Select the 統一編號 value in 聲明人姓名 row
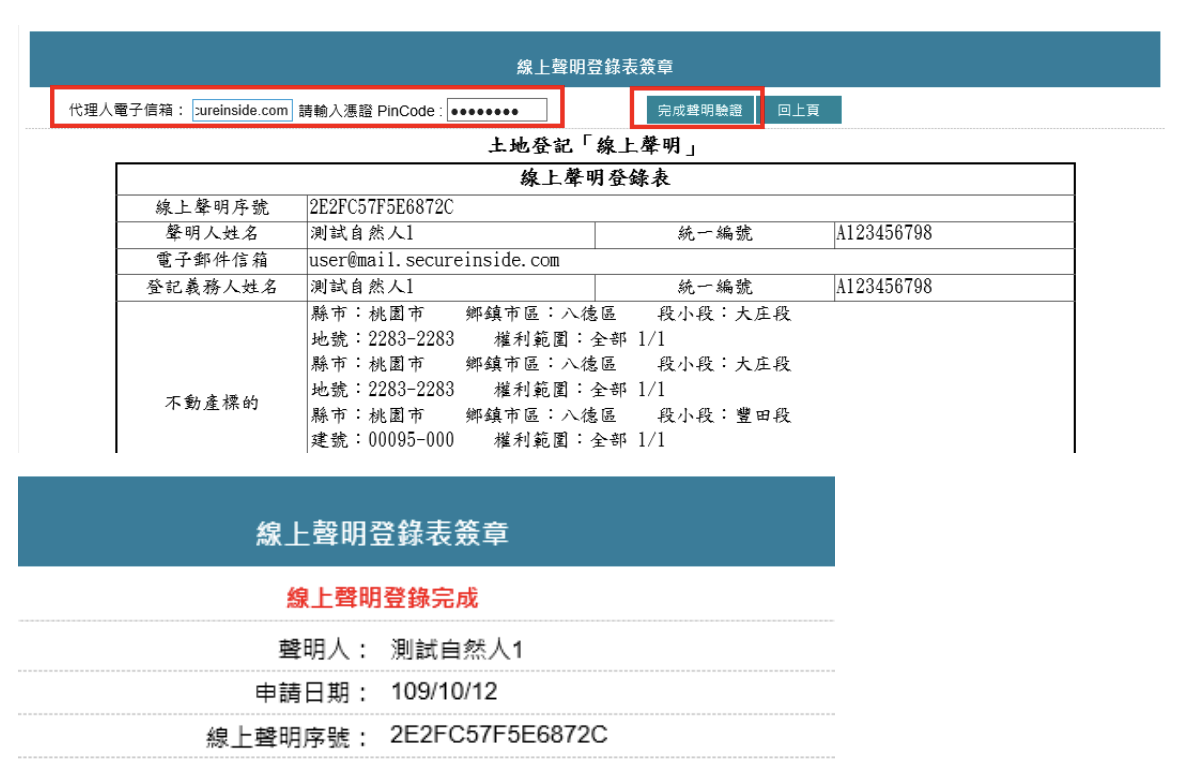The height and width of the screenshot is (780, 1190). pos(884,234)
